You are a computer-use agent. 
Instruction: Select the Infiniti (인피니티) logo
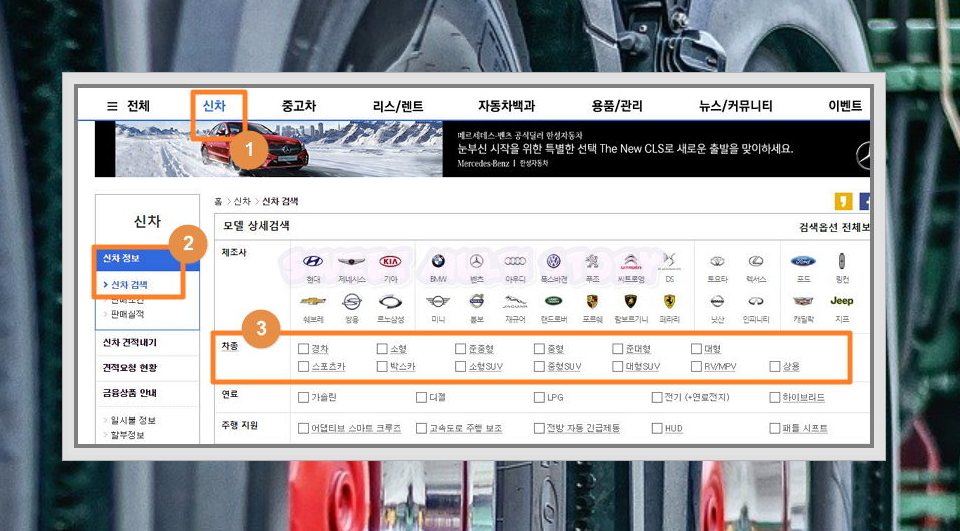tap(756, 301)
